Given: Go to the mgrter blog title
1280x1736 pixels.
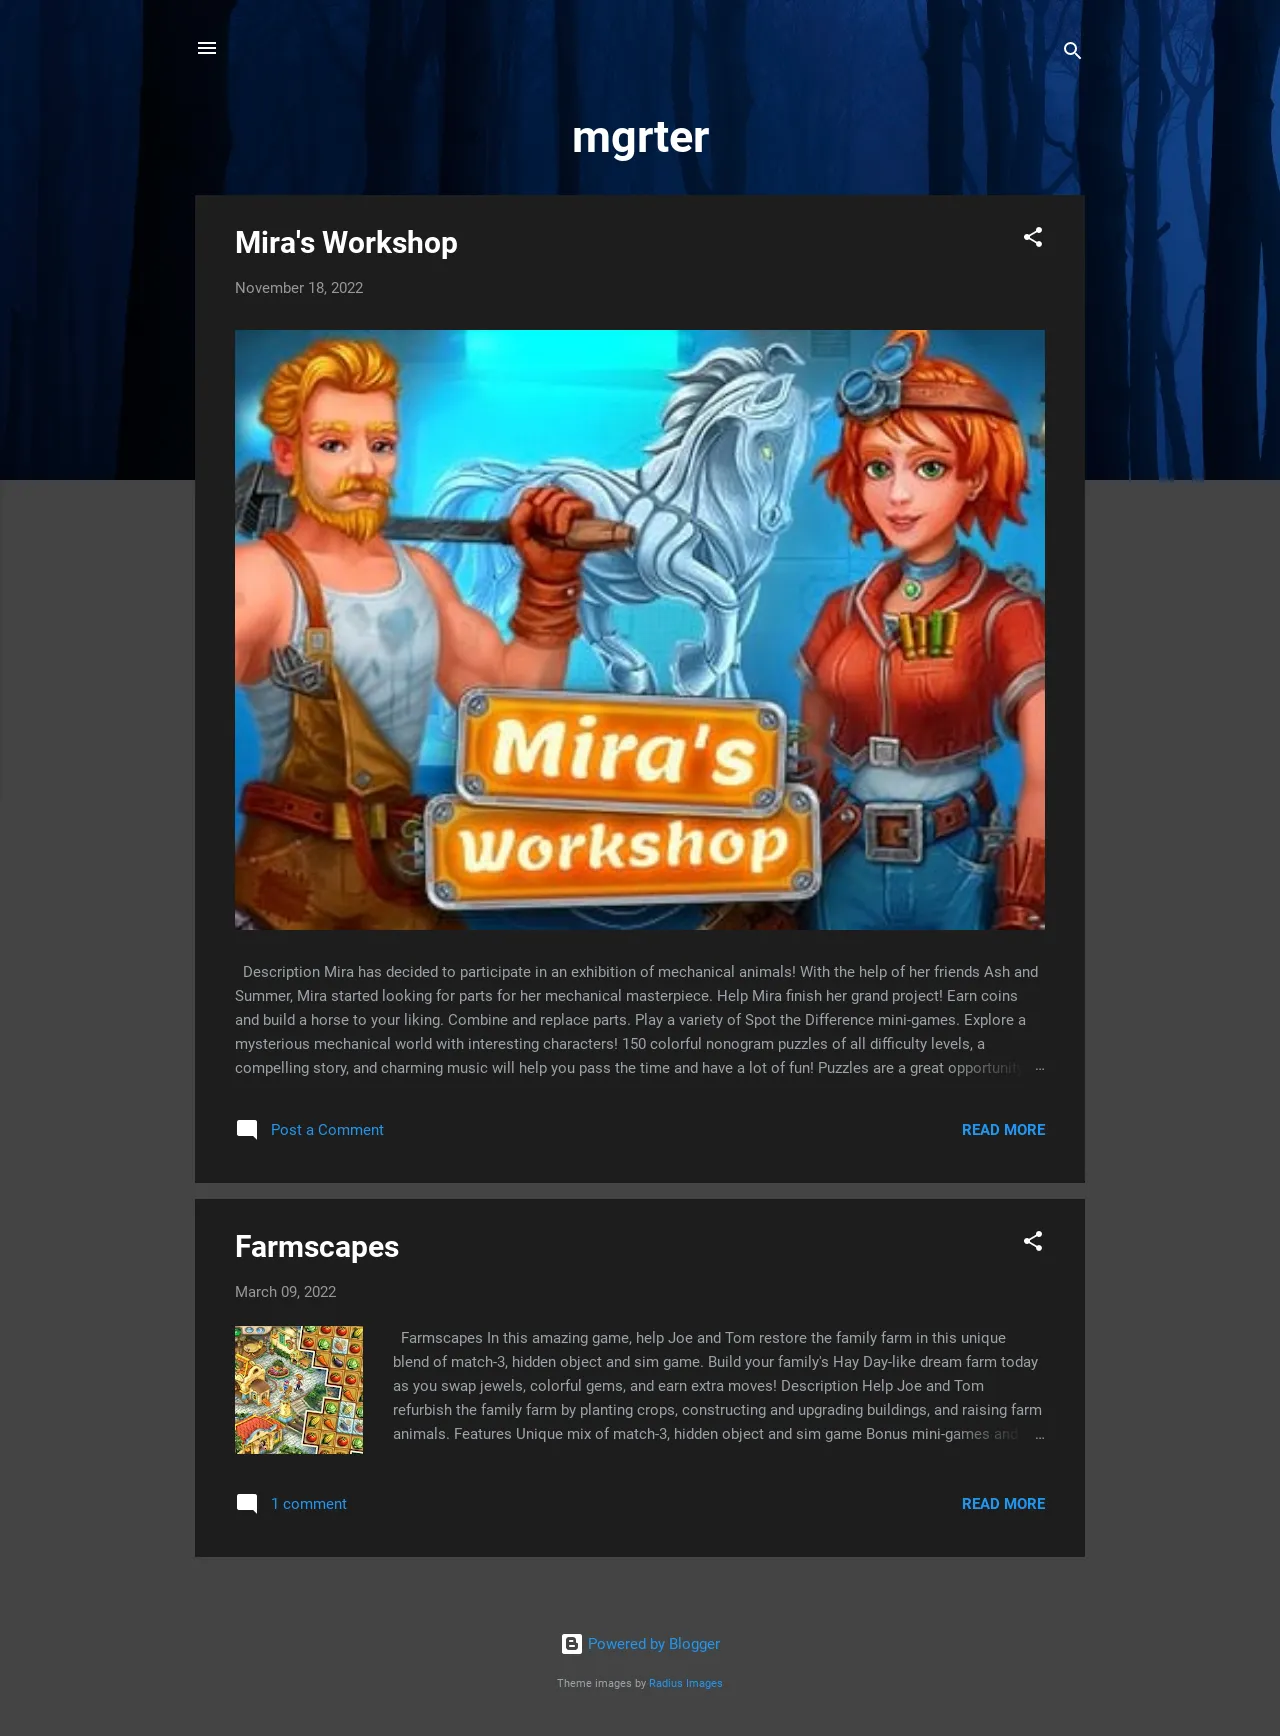Looking at the screenshot, I should [x=640, y=137].
